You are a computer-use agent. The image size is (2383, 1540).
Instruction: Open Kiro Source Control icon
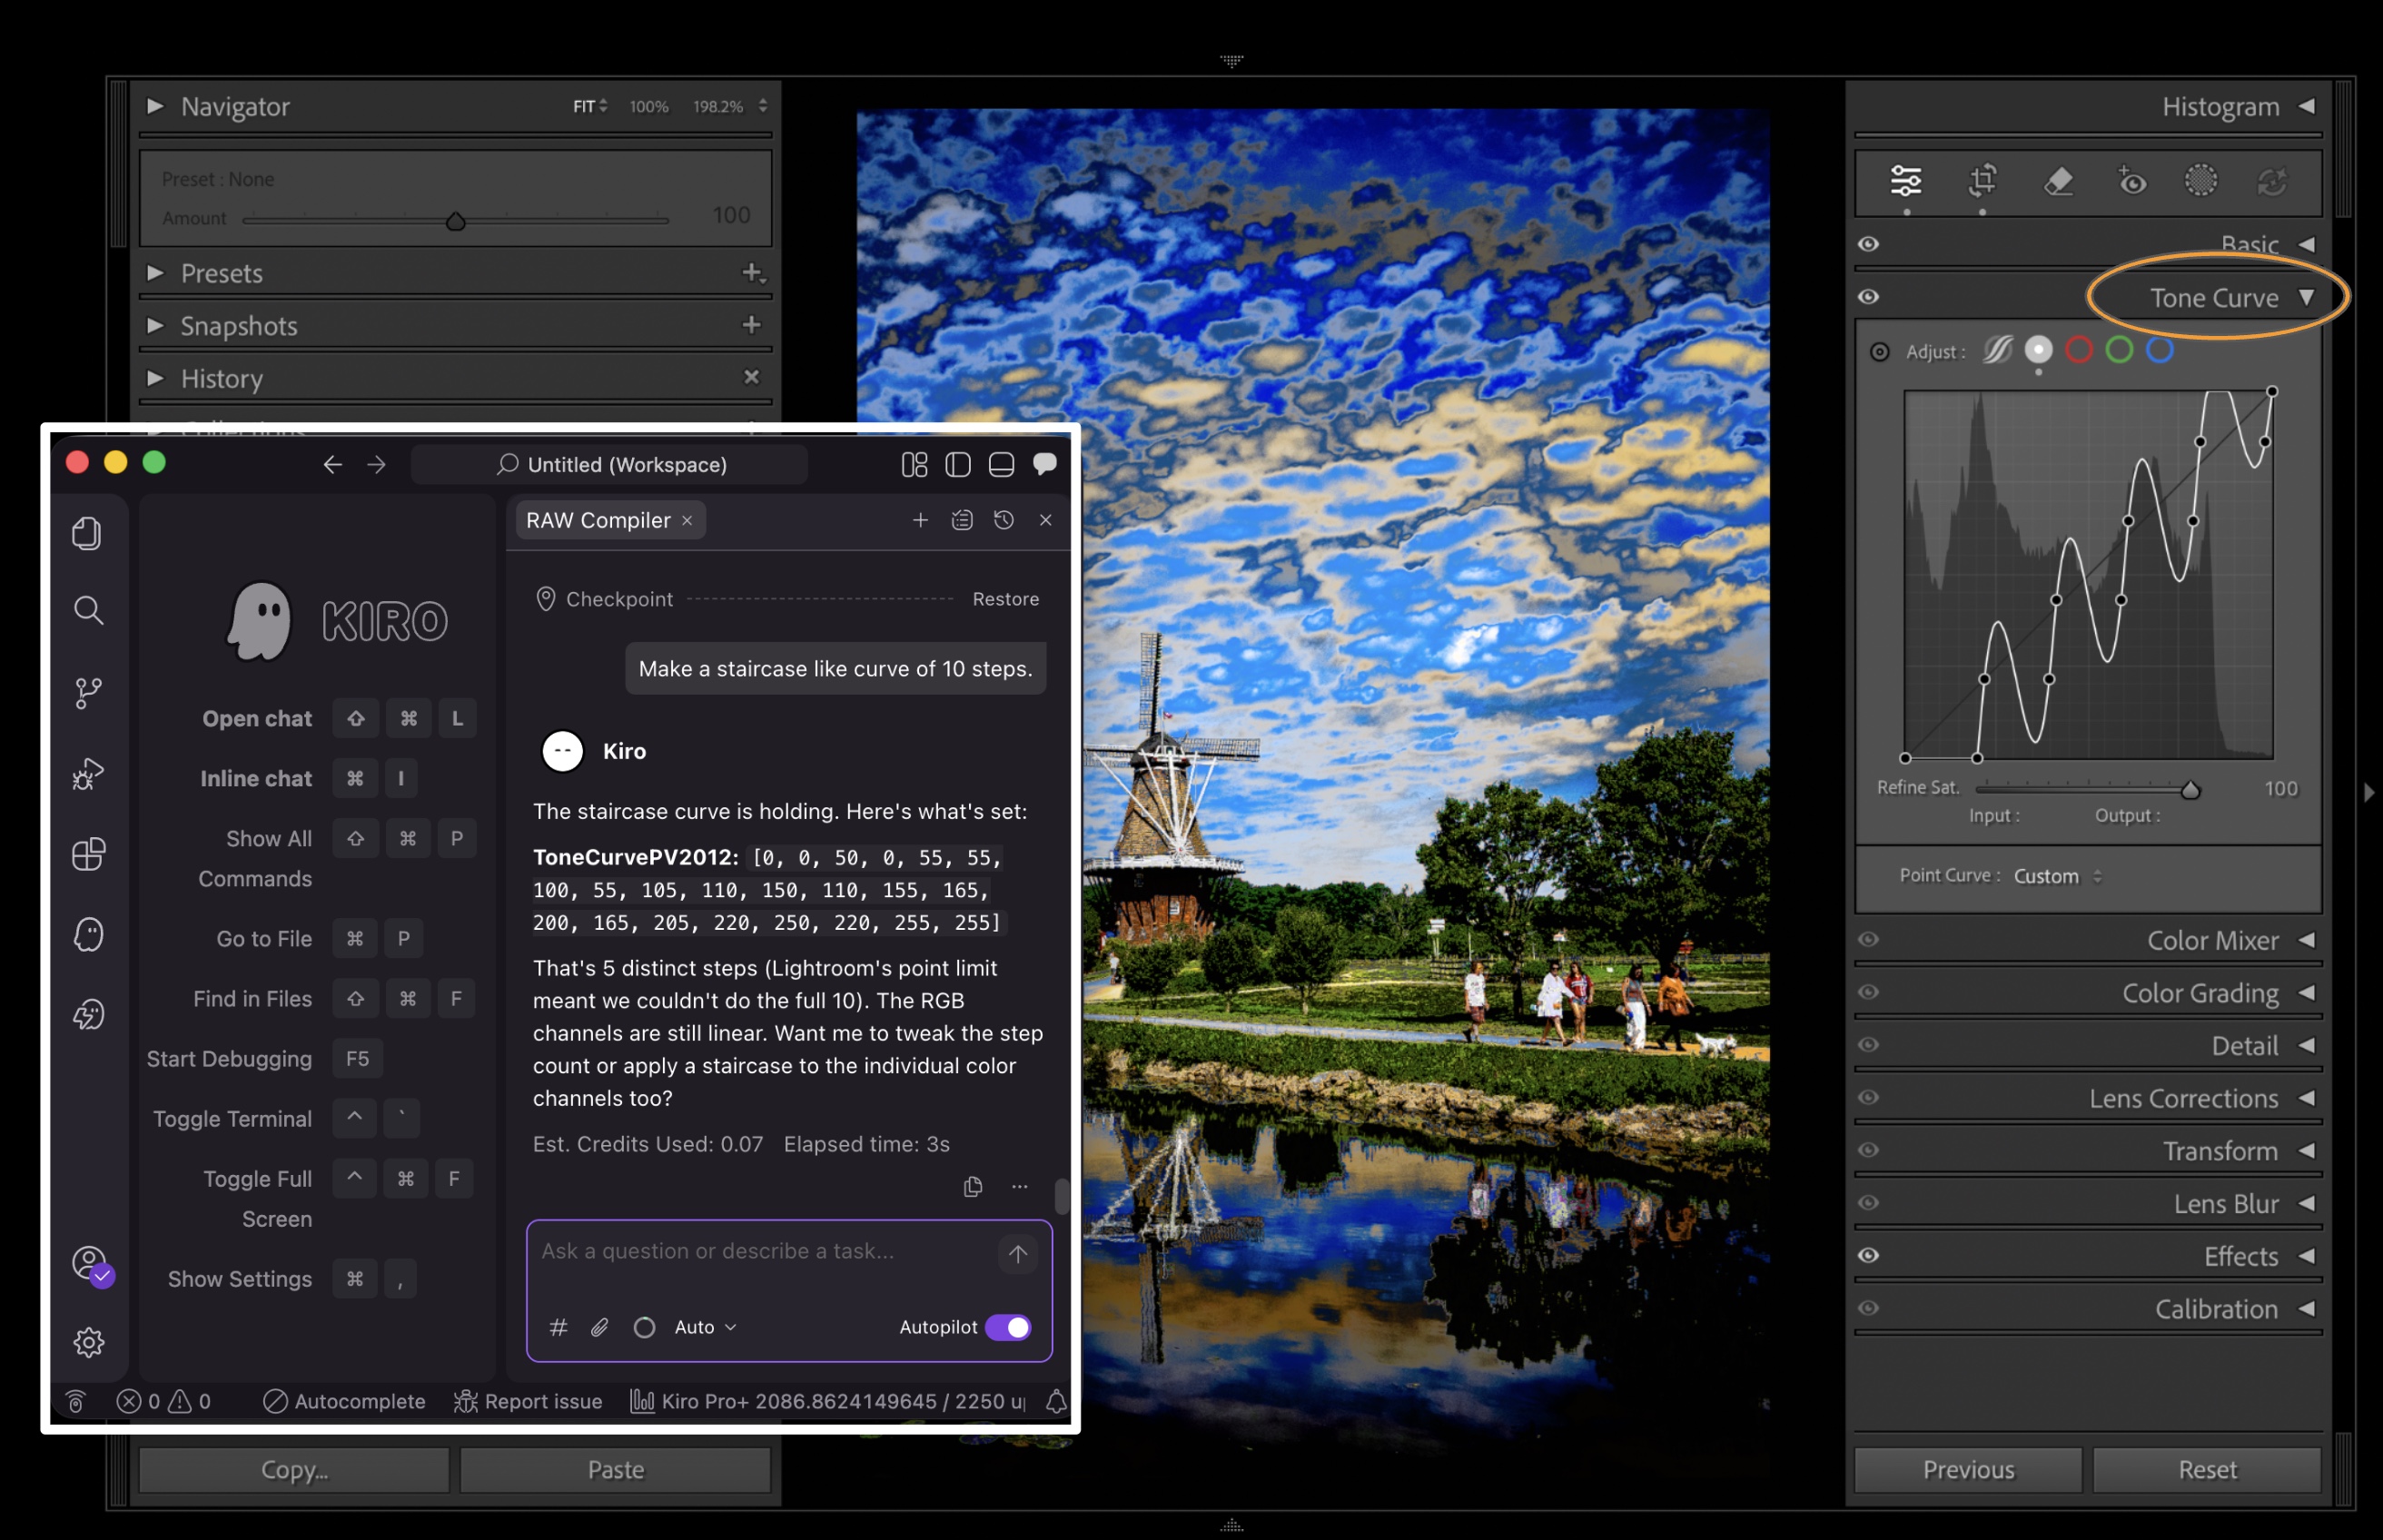[x=88, y=692]
